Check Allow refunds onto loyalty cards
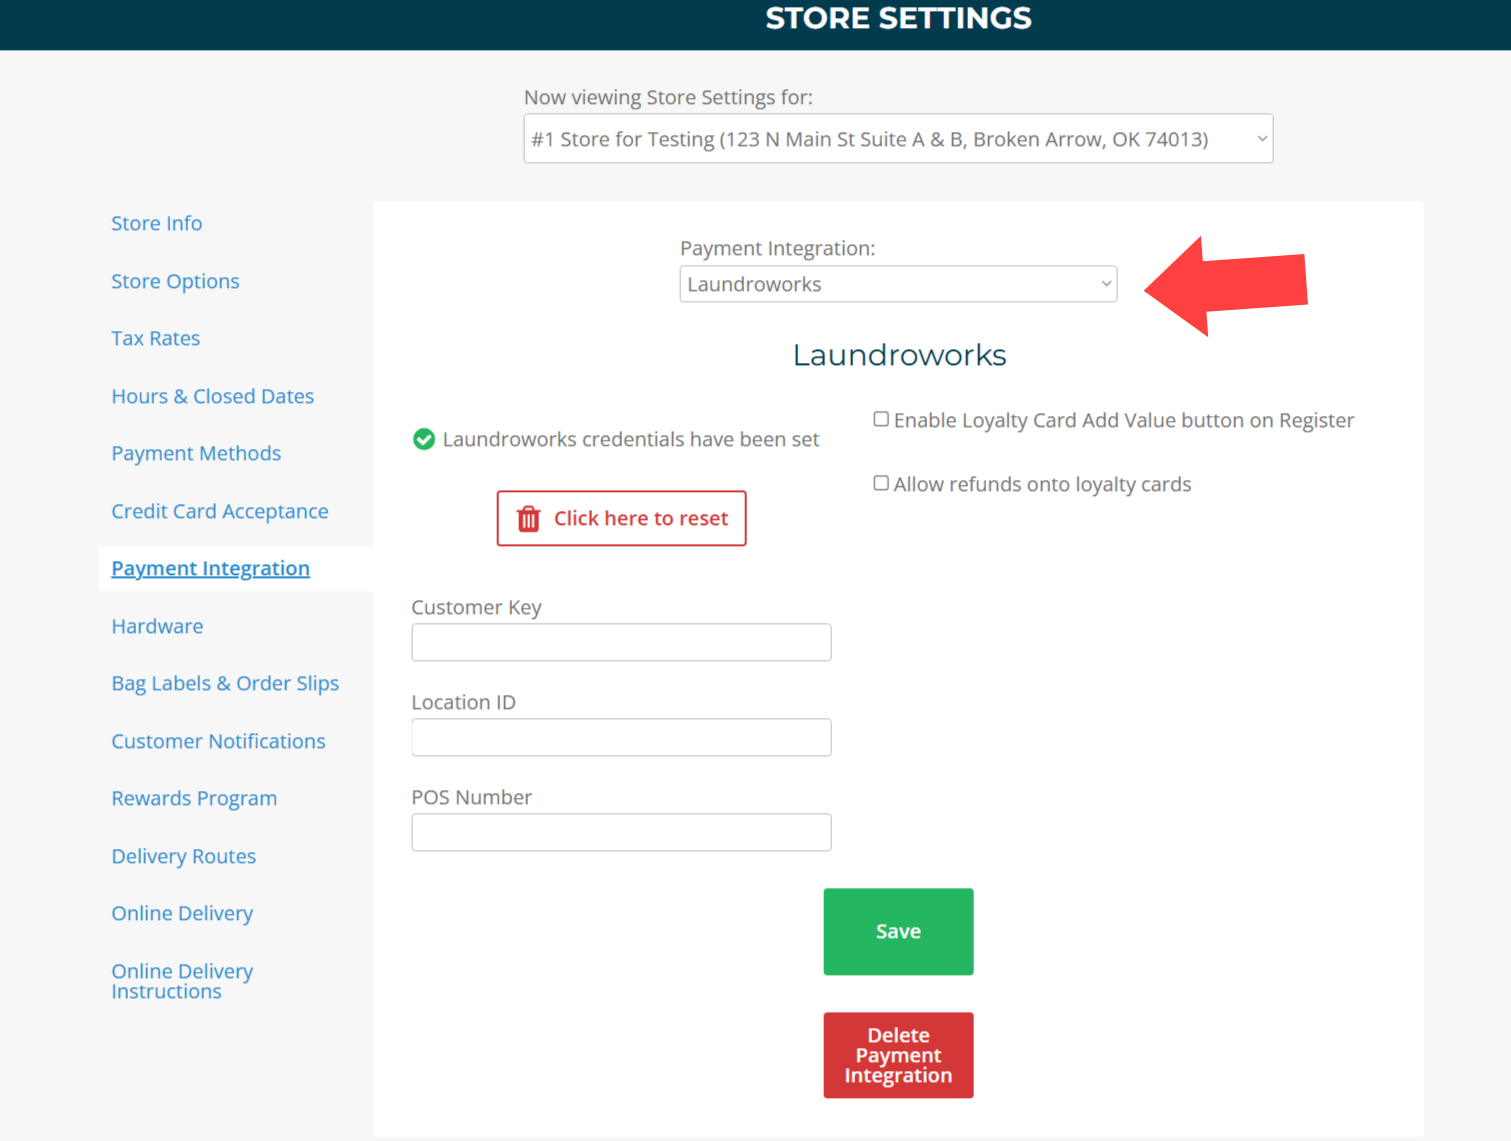 (x=881, y=483)
